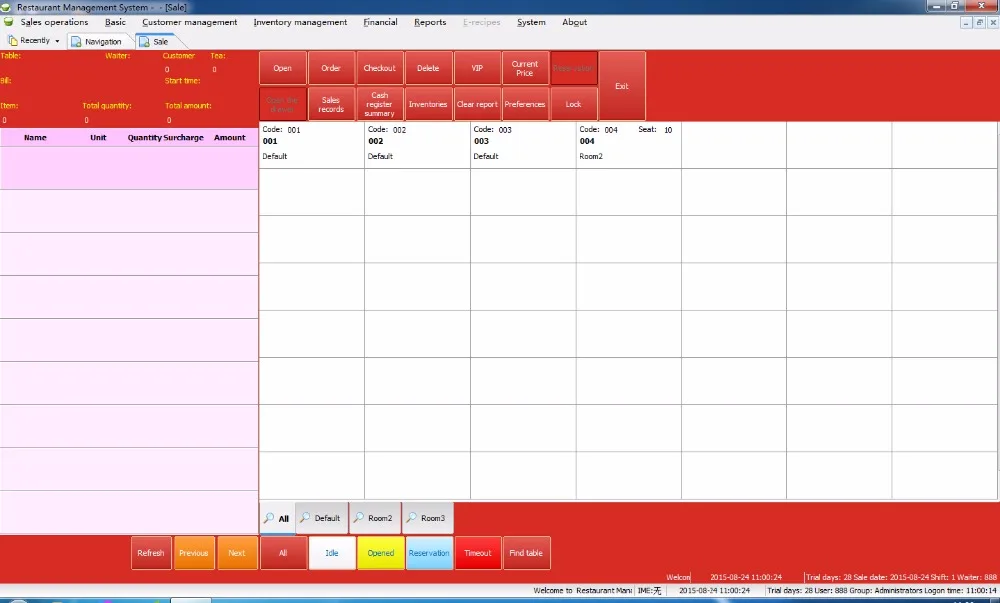Screen dimensions: 1000x603
Task: Click the Inventories button
Action: (428, 105)
